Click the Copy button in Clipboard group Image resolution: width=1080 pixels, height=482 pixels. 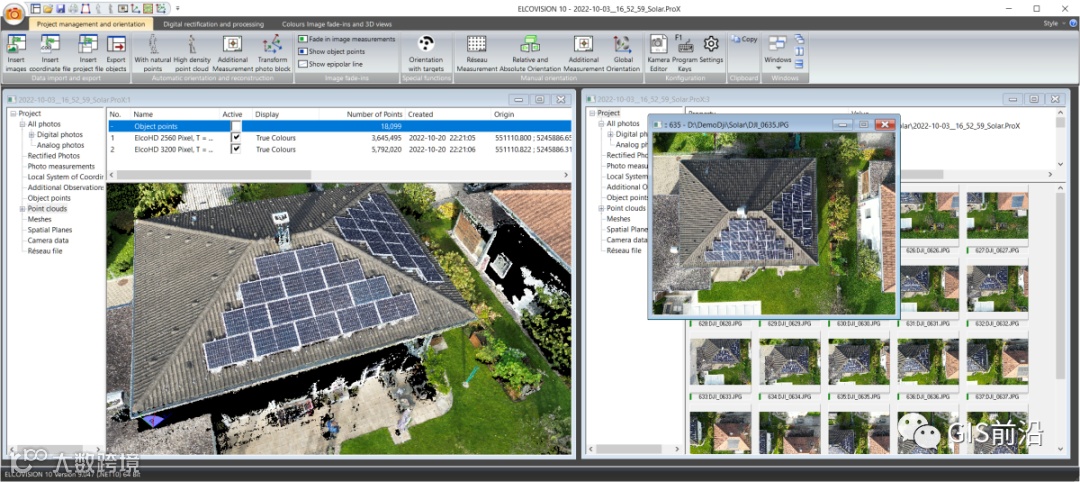click(744, 39)
